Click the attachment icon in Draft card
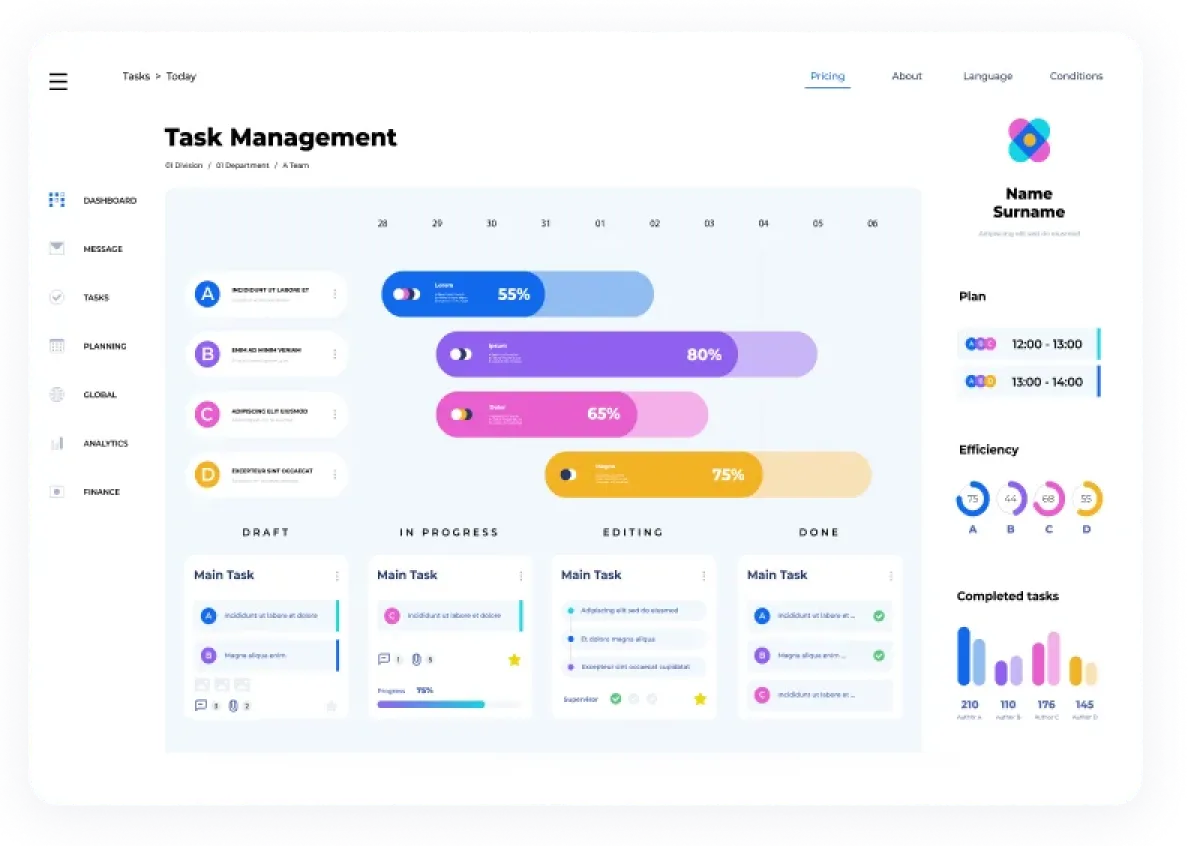The width and height of the screenshot is (1199, 846). click(x=233, y=705)
